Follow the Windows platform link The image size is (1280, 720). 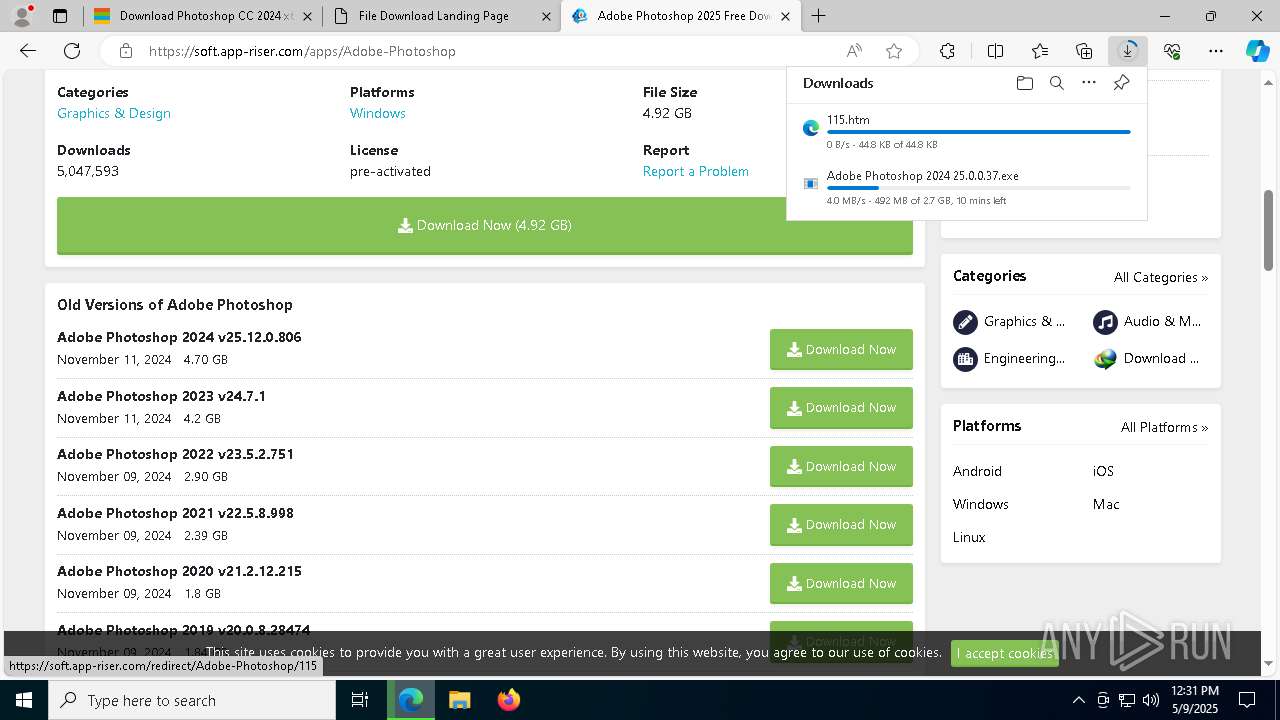[378, 113]
